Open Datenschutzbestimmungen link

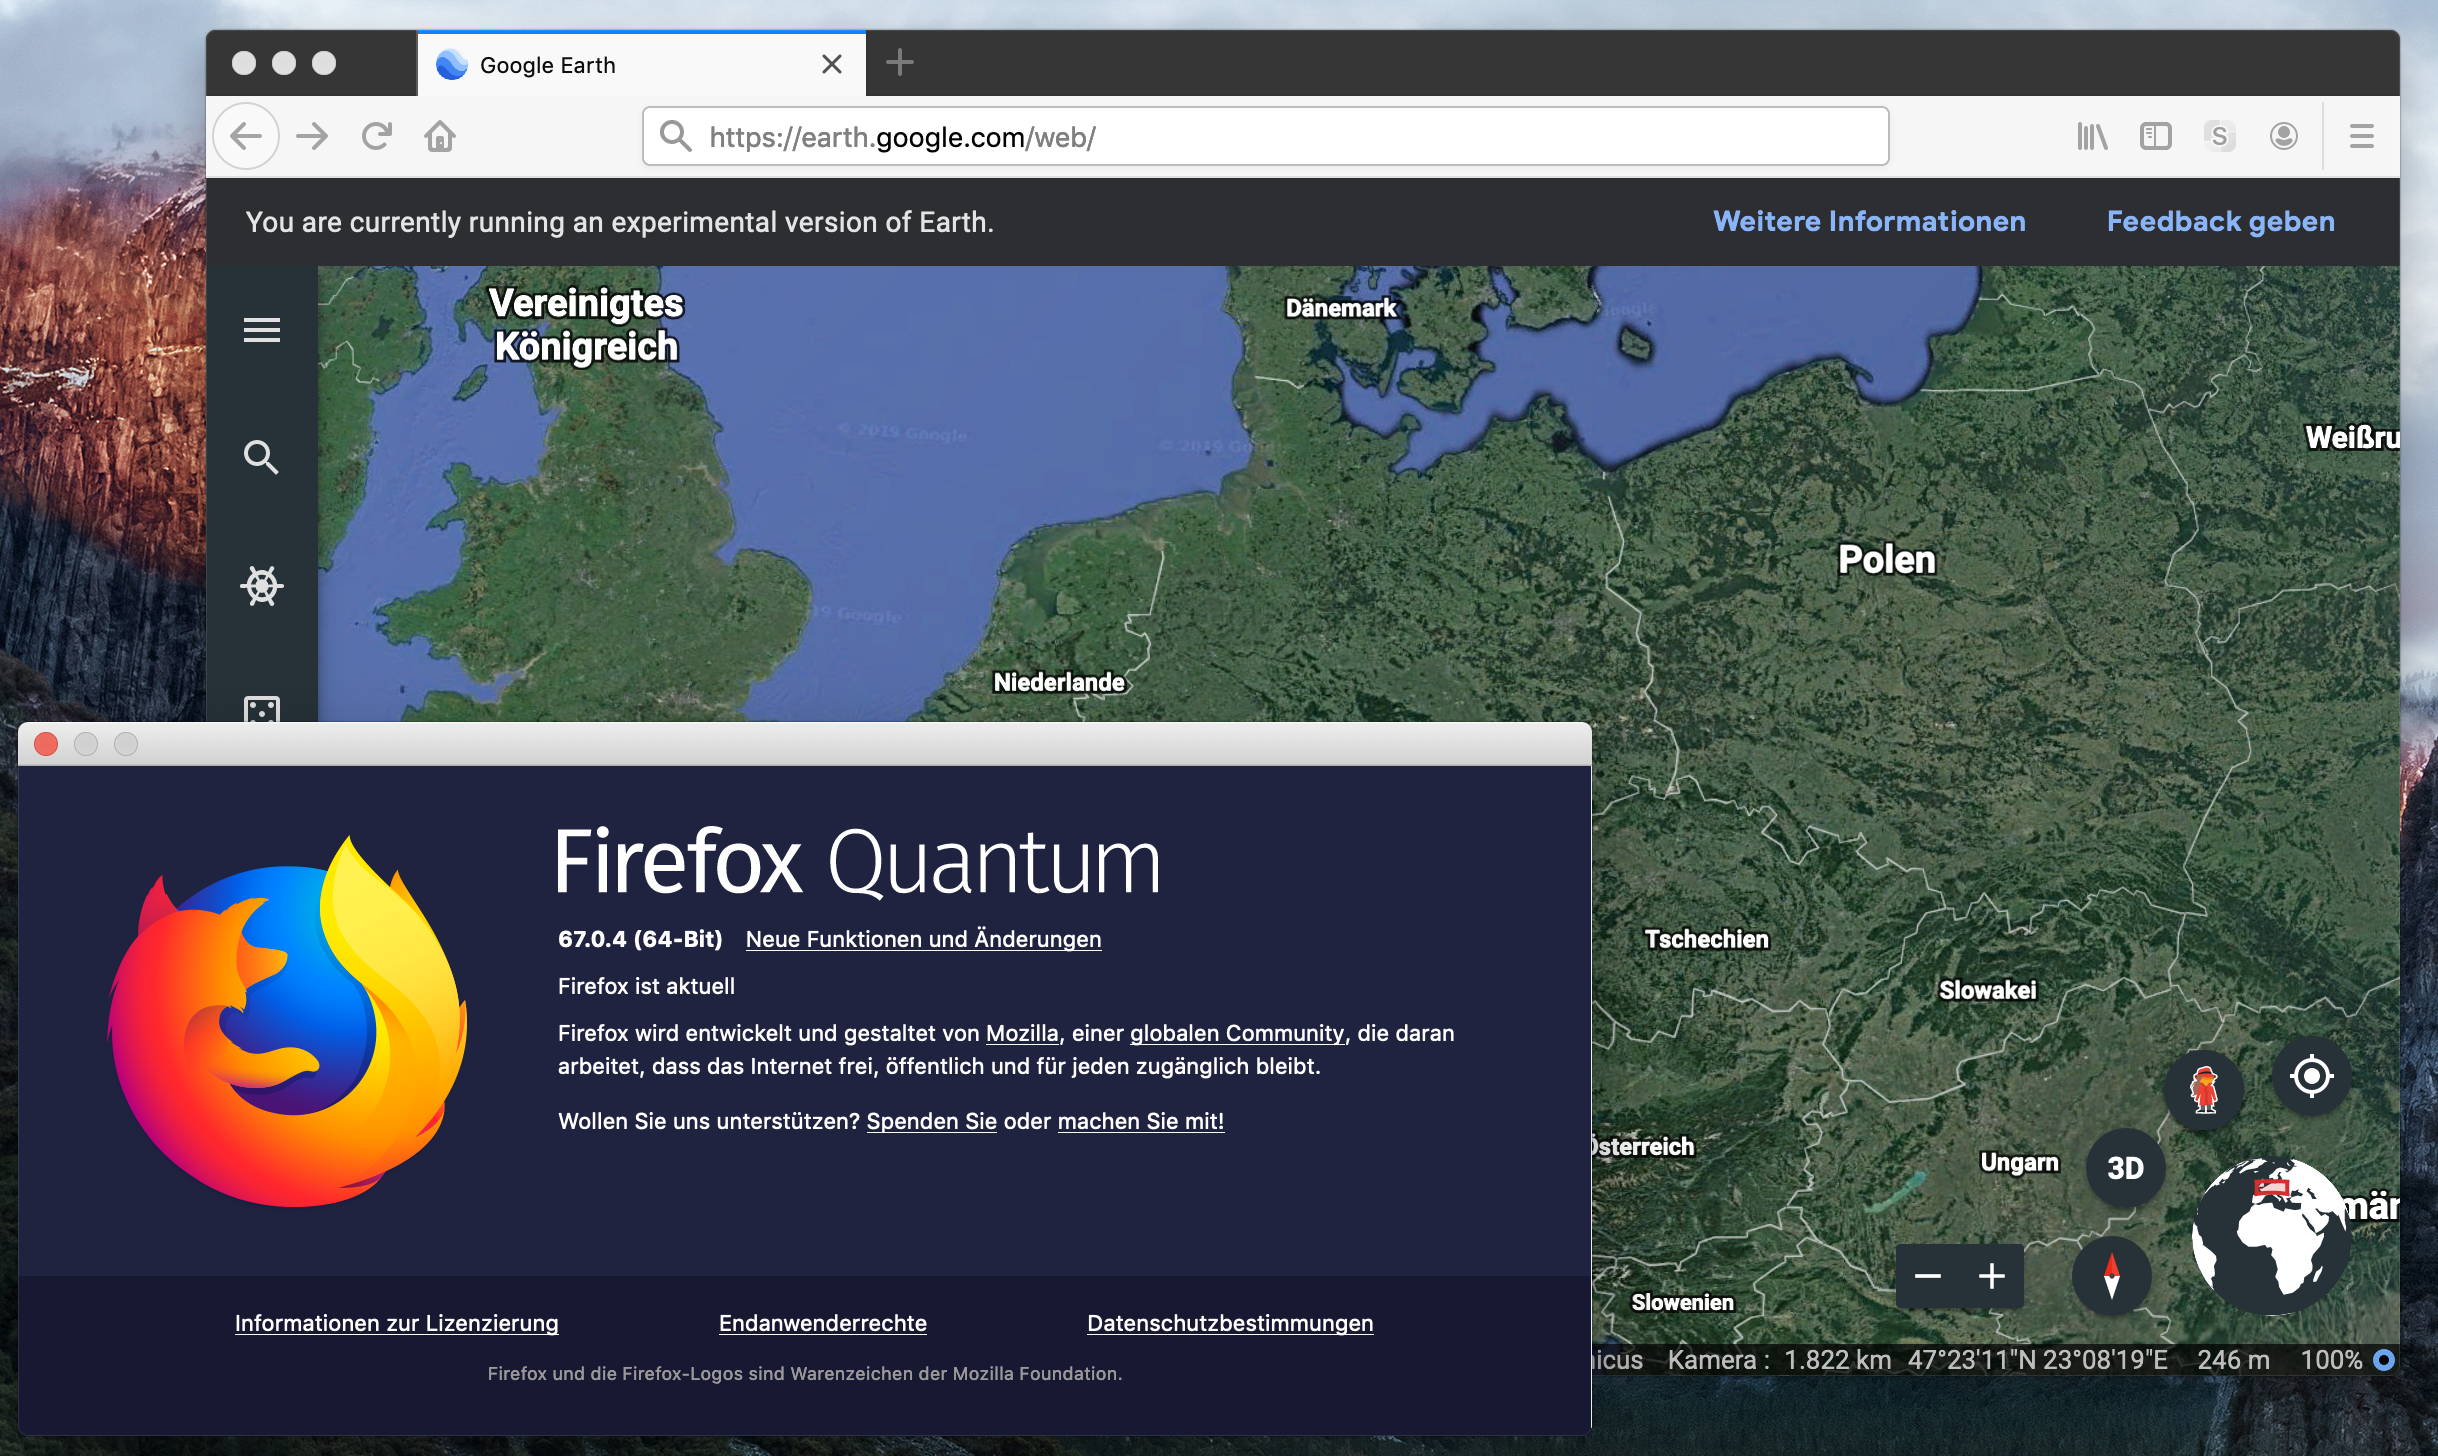point(1230,1323)
